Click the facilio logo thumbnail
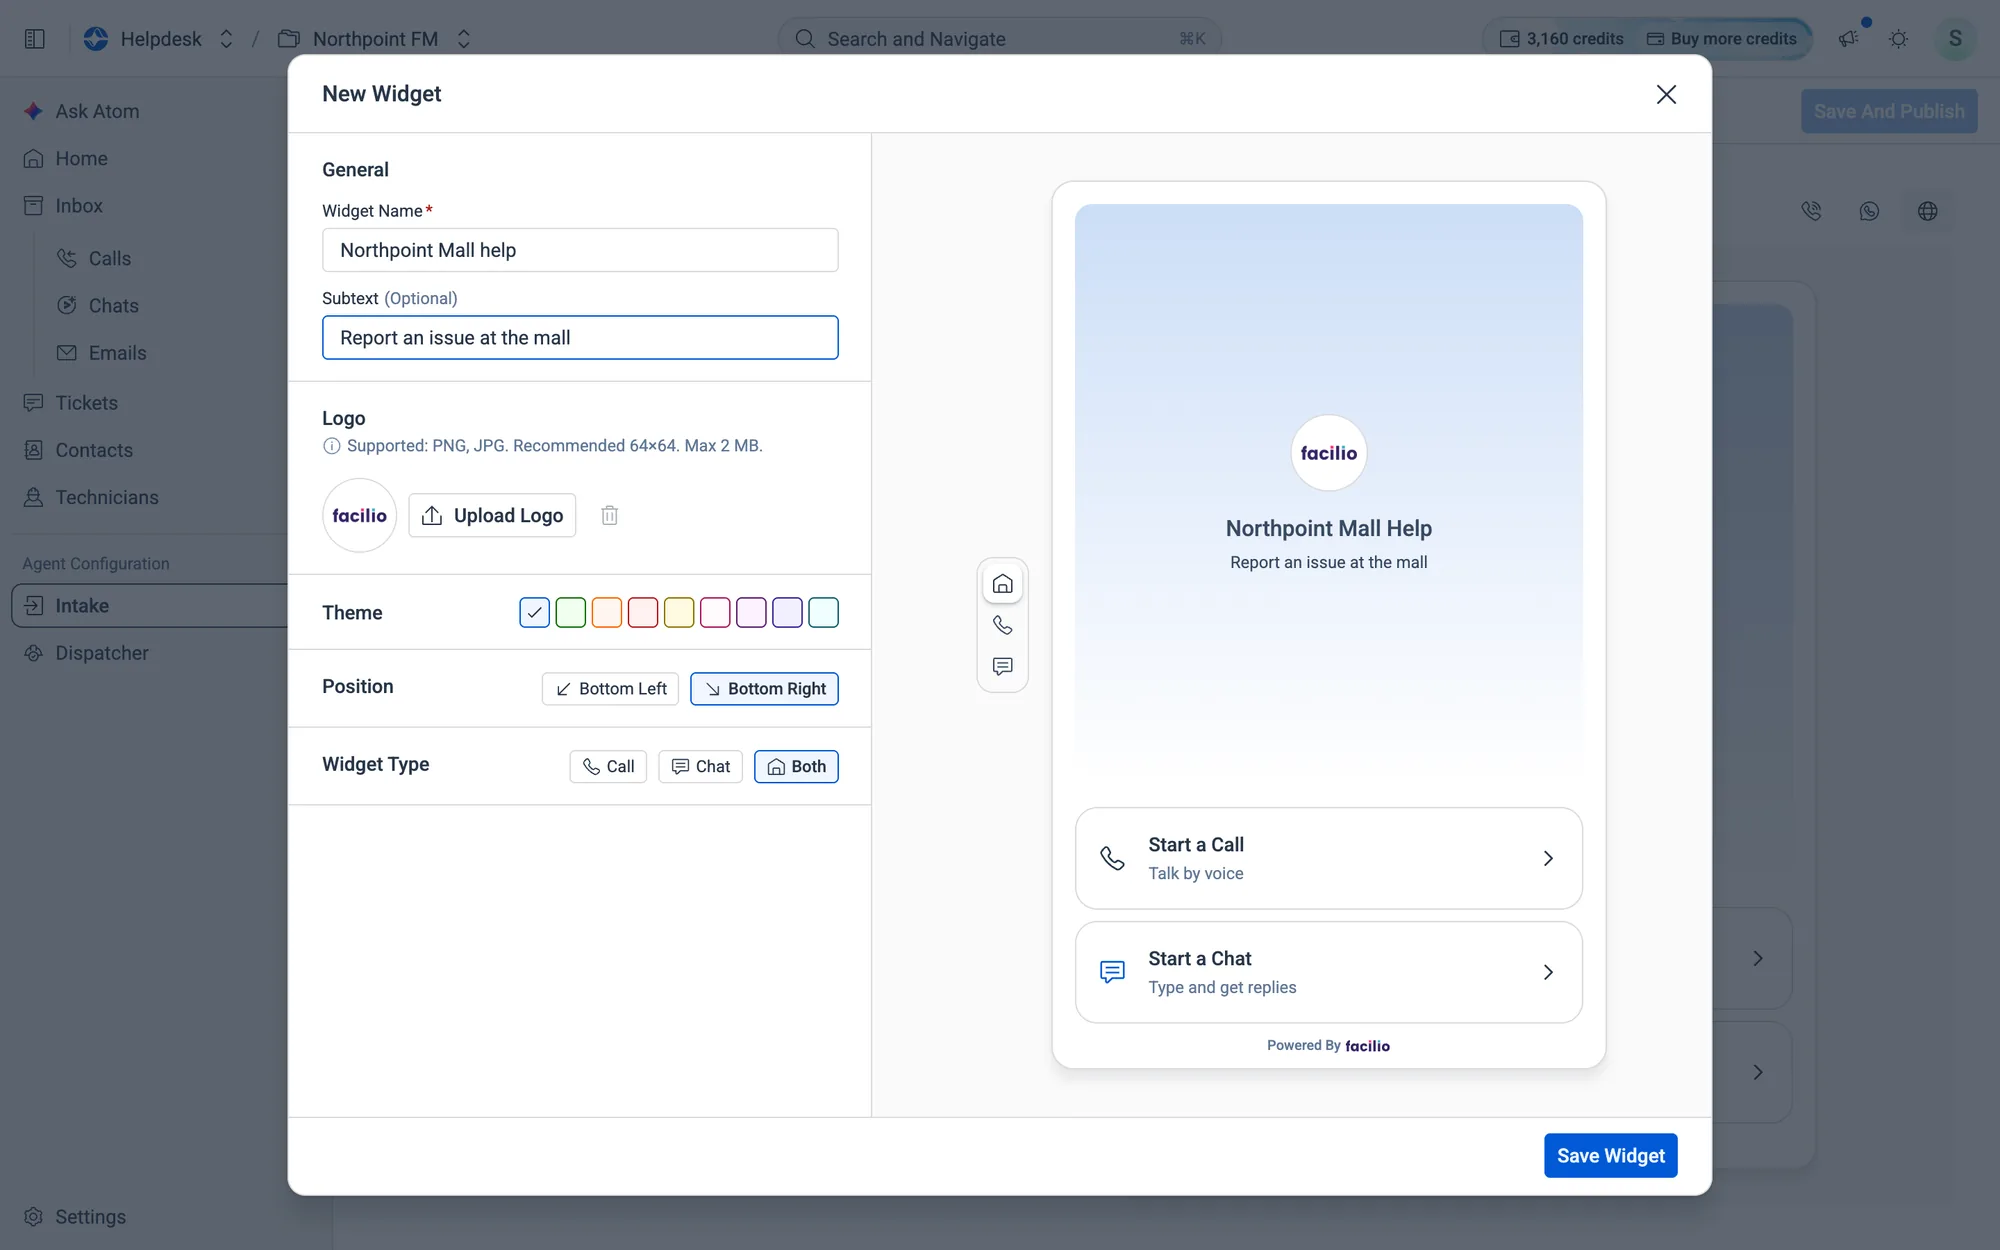The image size is (2000, 1250). [x=359, y=515]
